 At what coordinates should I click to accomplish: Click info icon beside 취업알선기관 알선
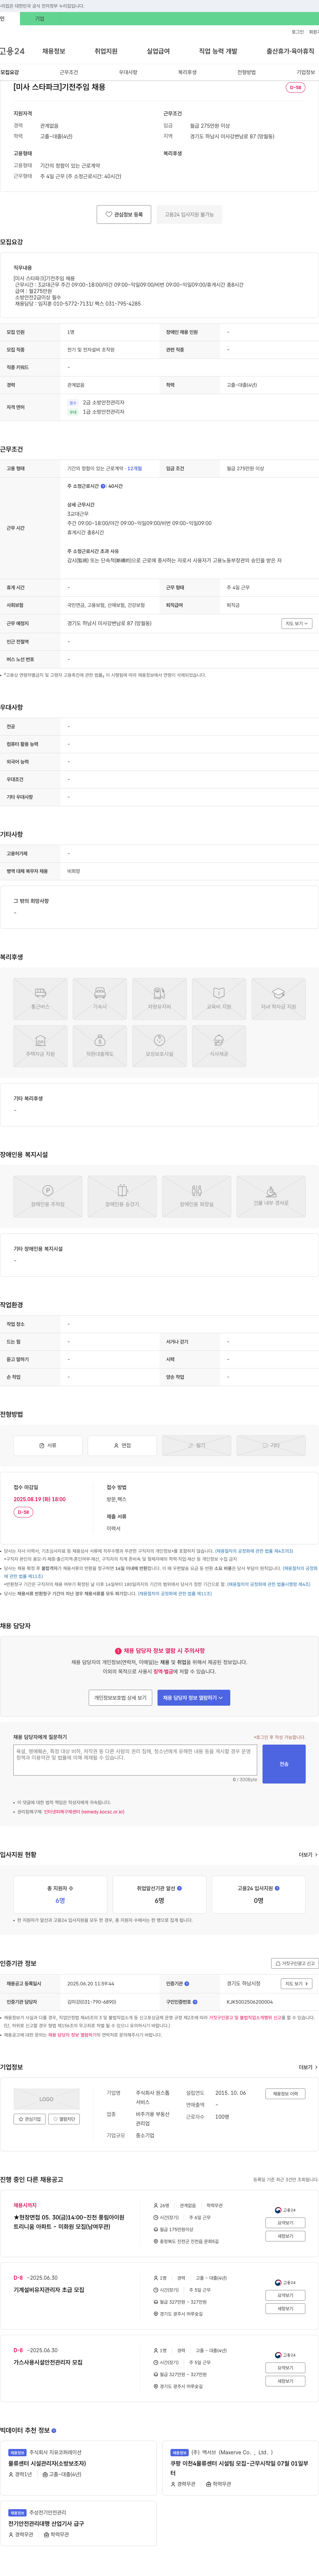click(179, 1888)
